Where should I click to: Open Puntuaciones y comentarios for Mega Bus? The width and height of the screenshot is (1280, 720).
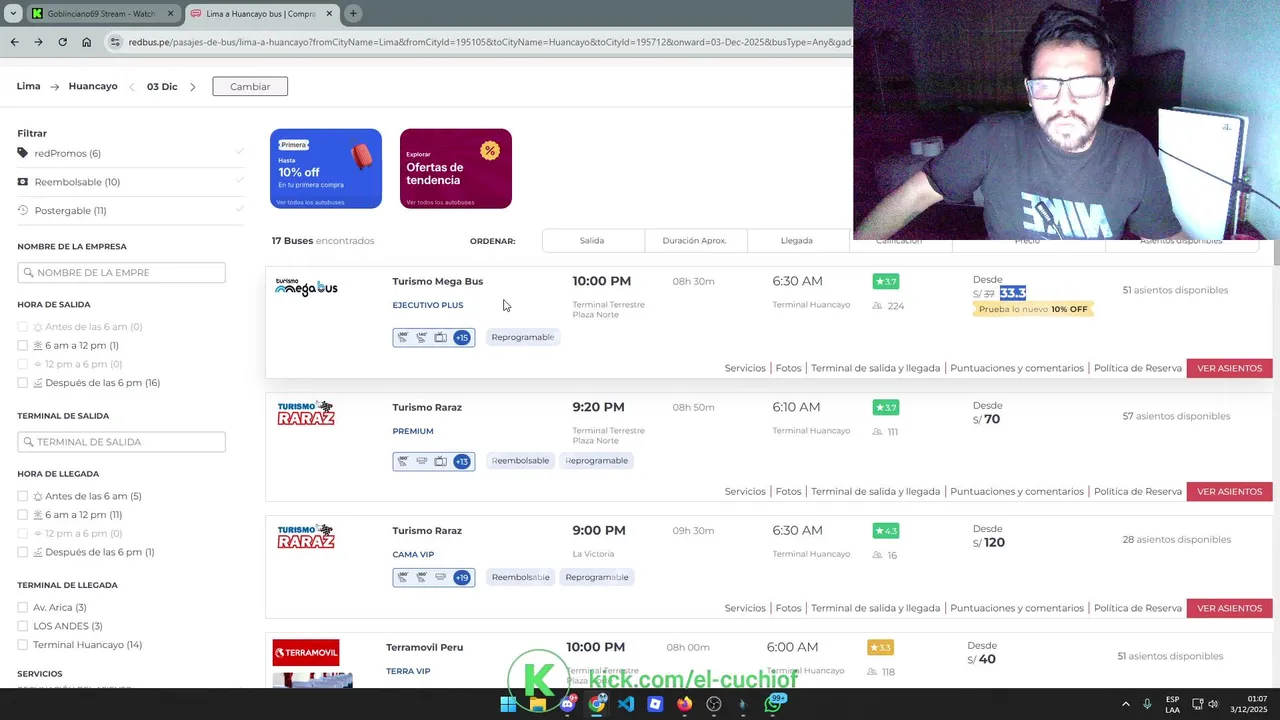1017,368
